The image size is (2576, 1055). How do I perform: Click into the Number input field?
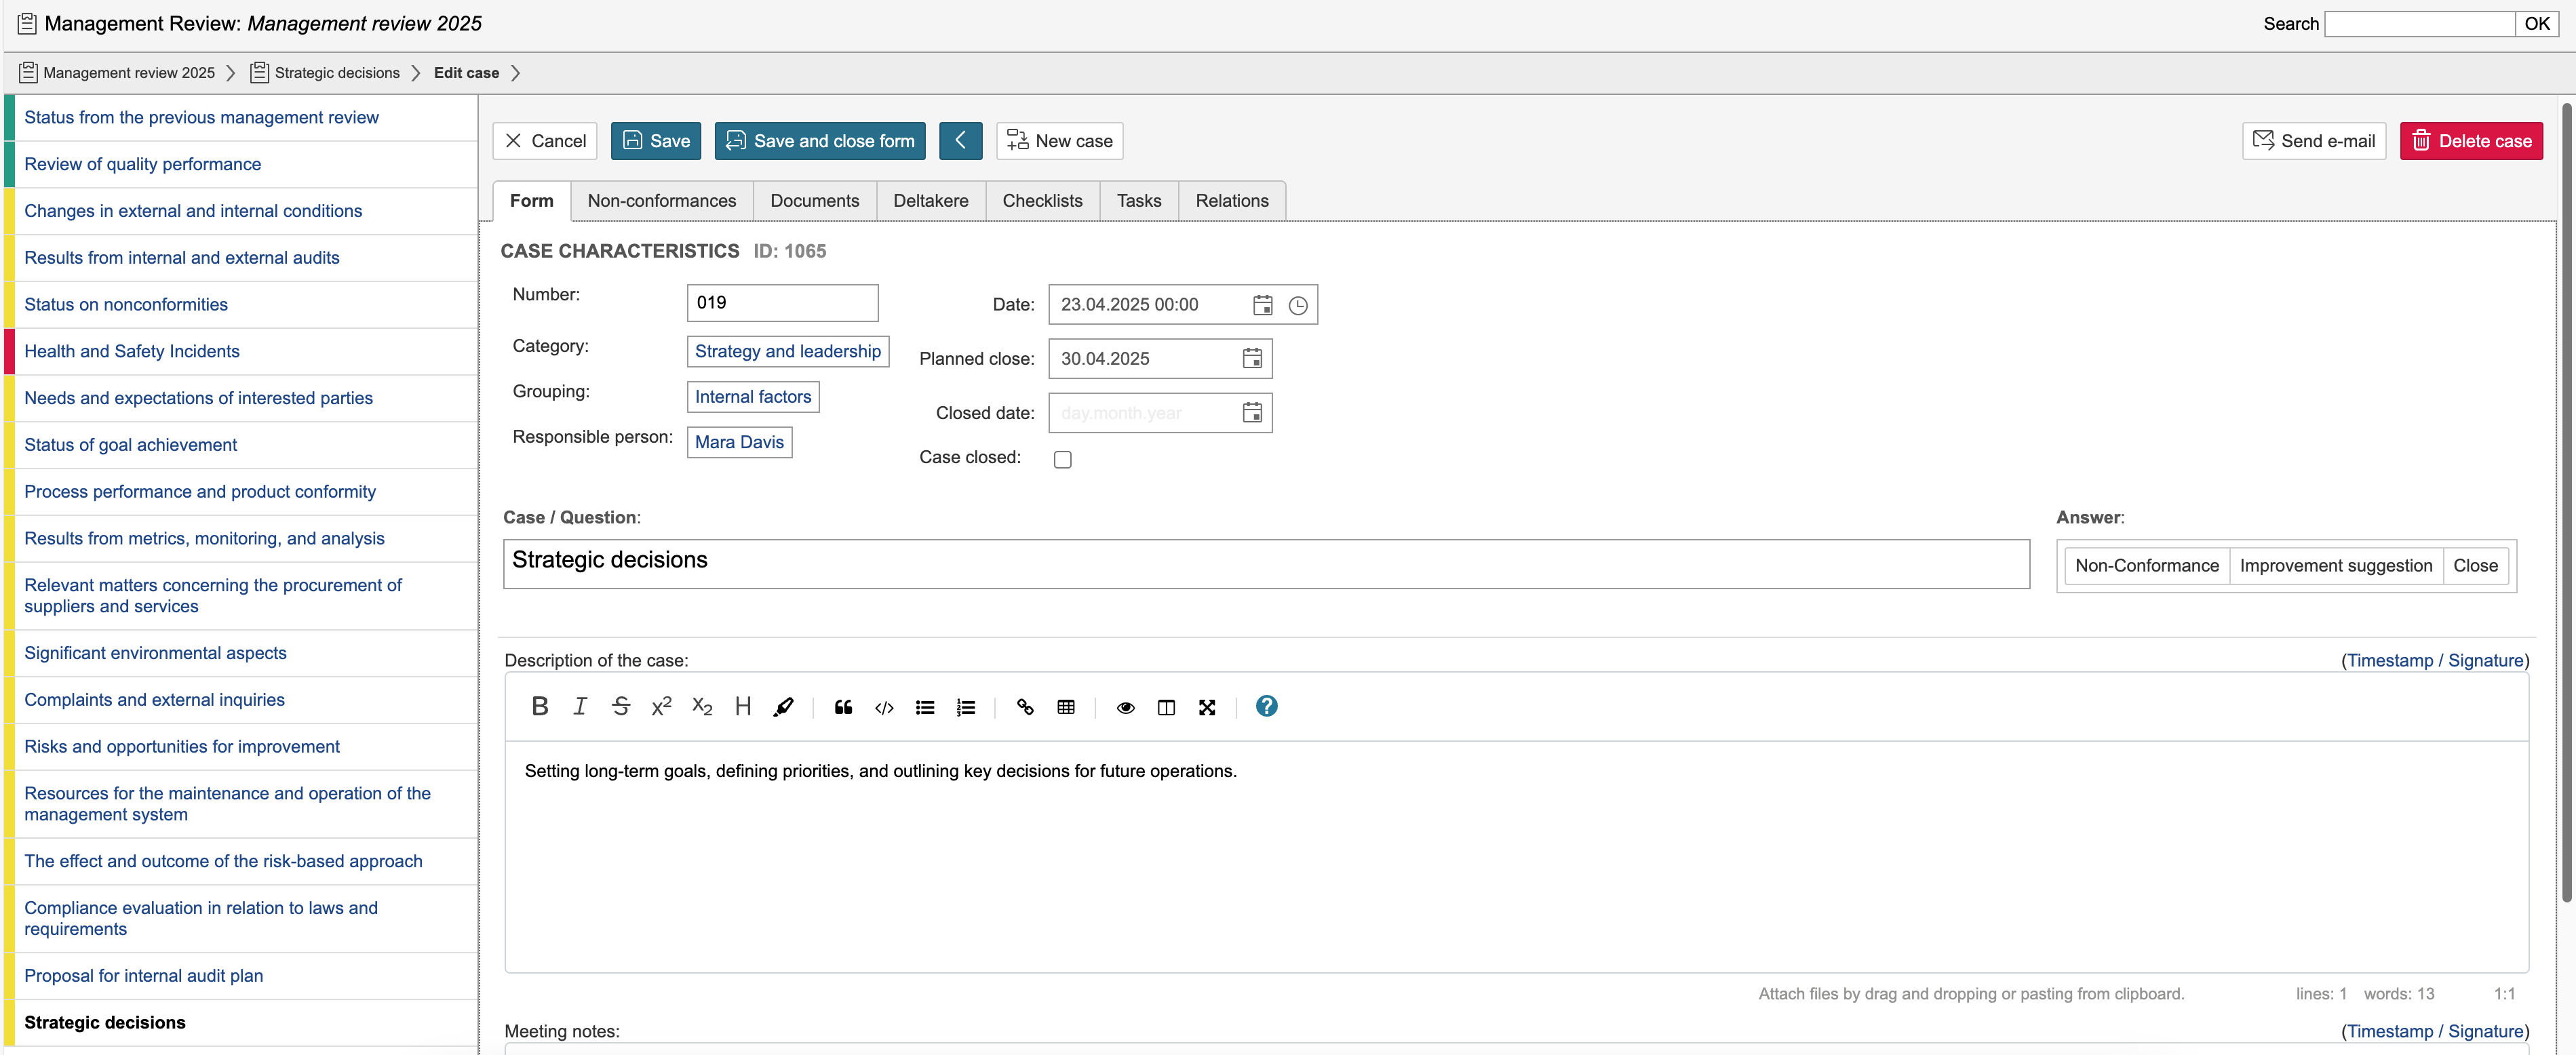[782, 303]
